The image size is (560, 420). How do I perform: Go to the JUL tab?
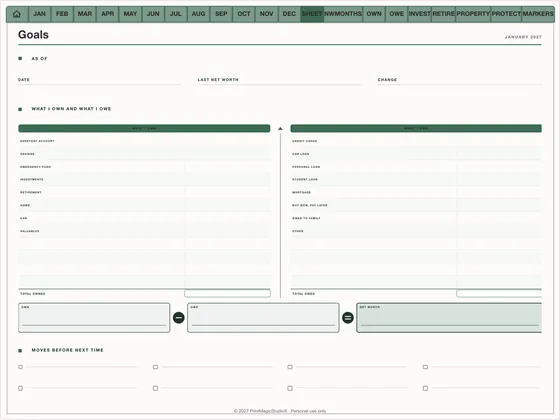coord(176,14)
